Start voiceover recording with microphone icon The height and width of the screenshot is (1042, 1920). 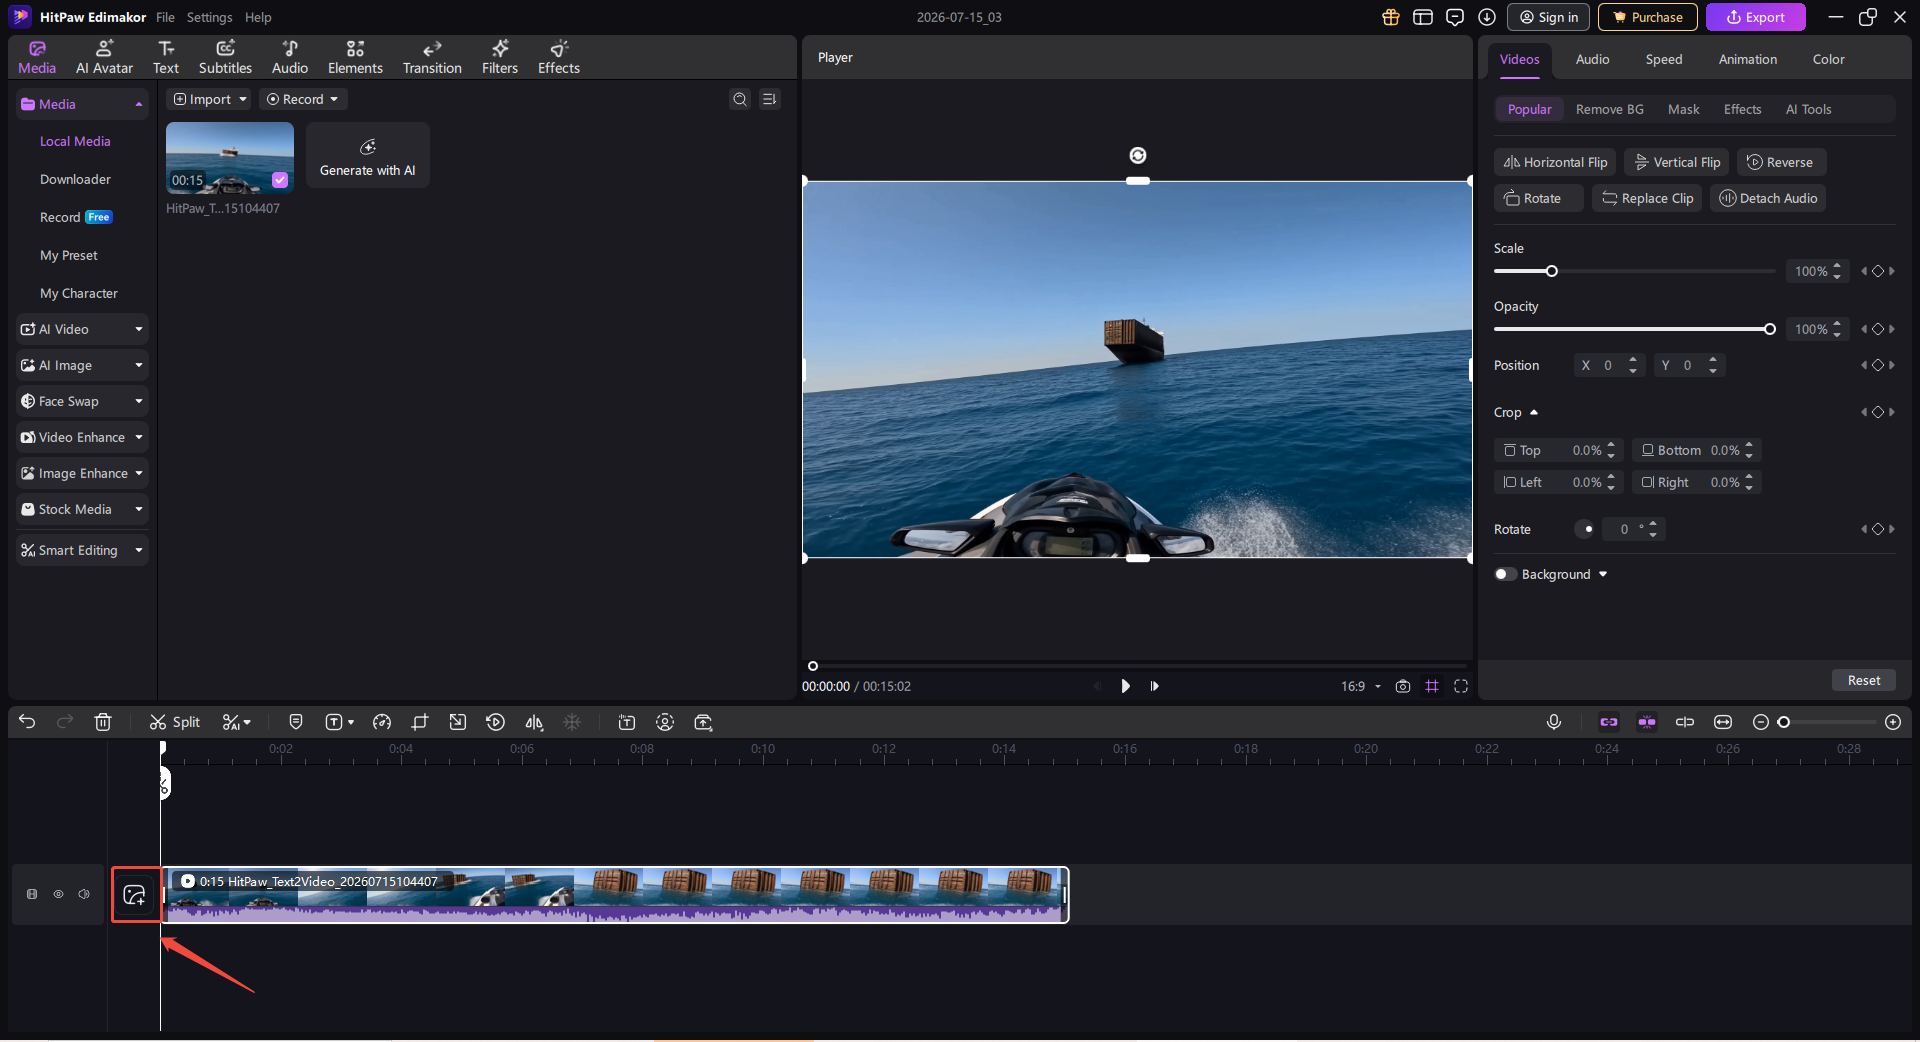point(1554,722)
